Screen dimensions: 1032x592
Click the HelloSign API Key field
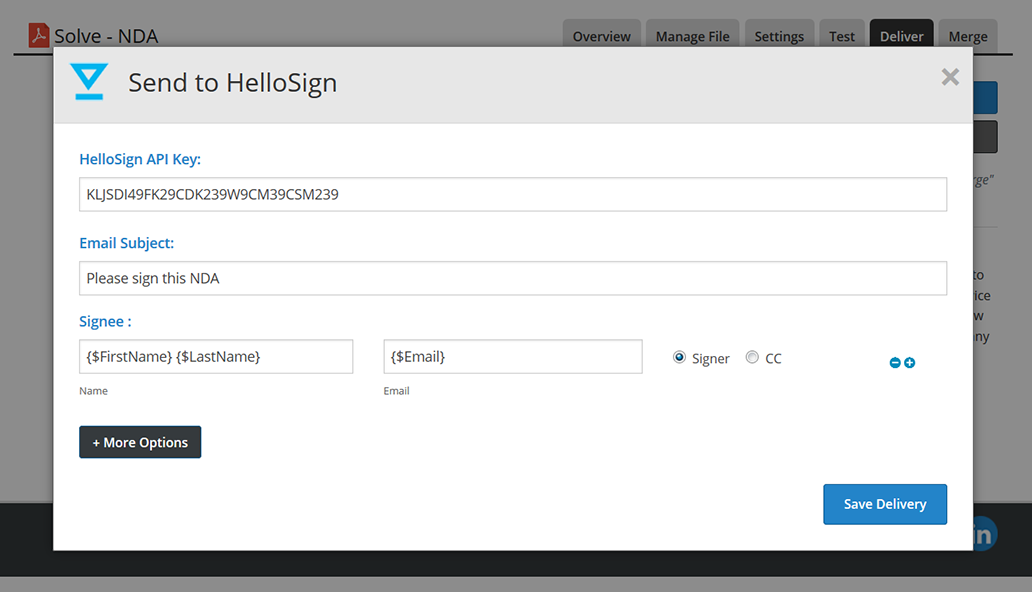click(512, 195)
